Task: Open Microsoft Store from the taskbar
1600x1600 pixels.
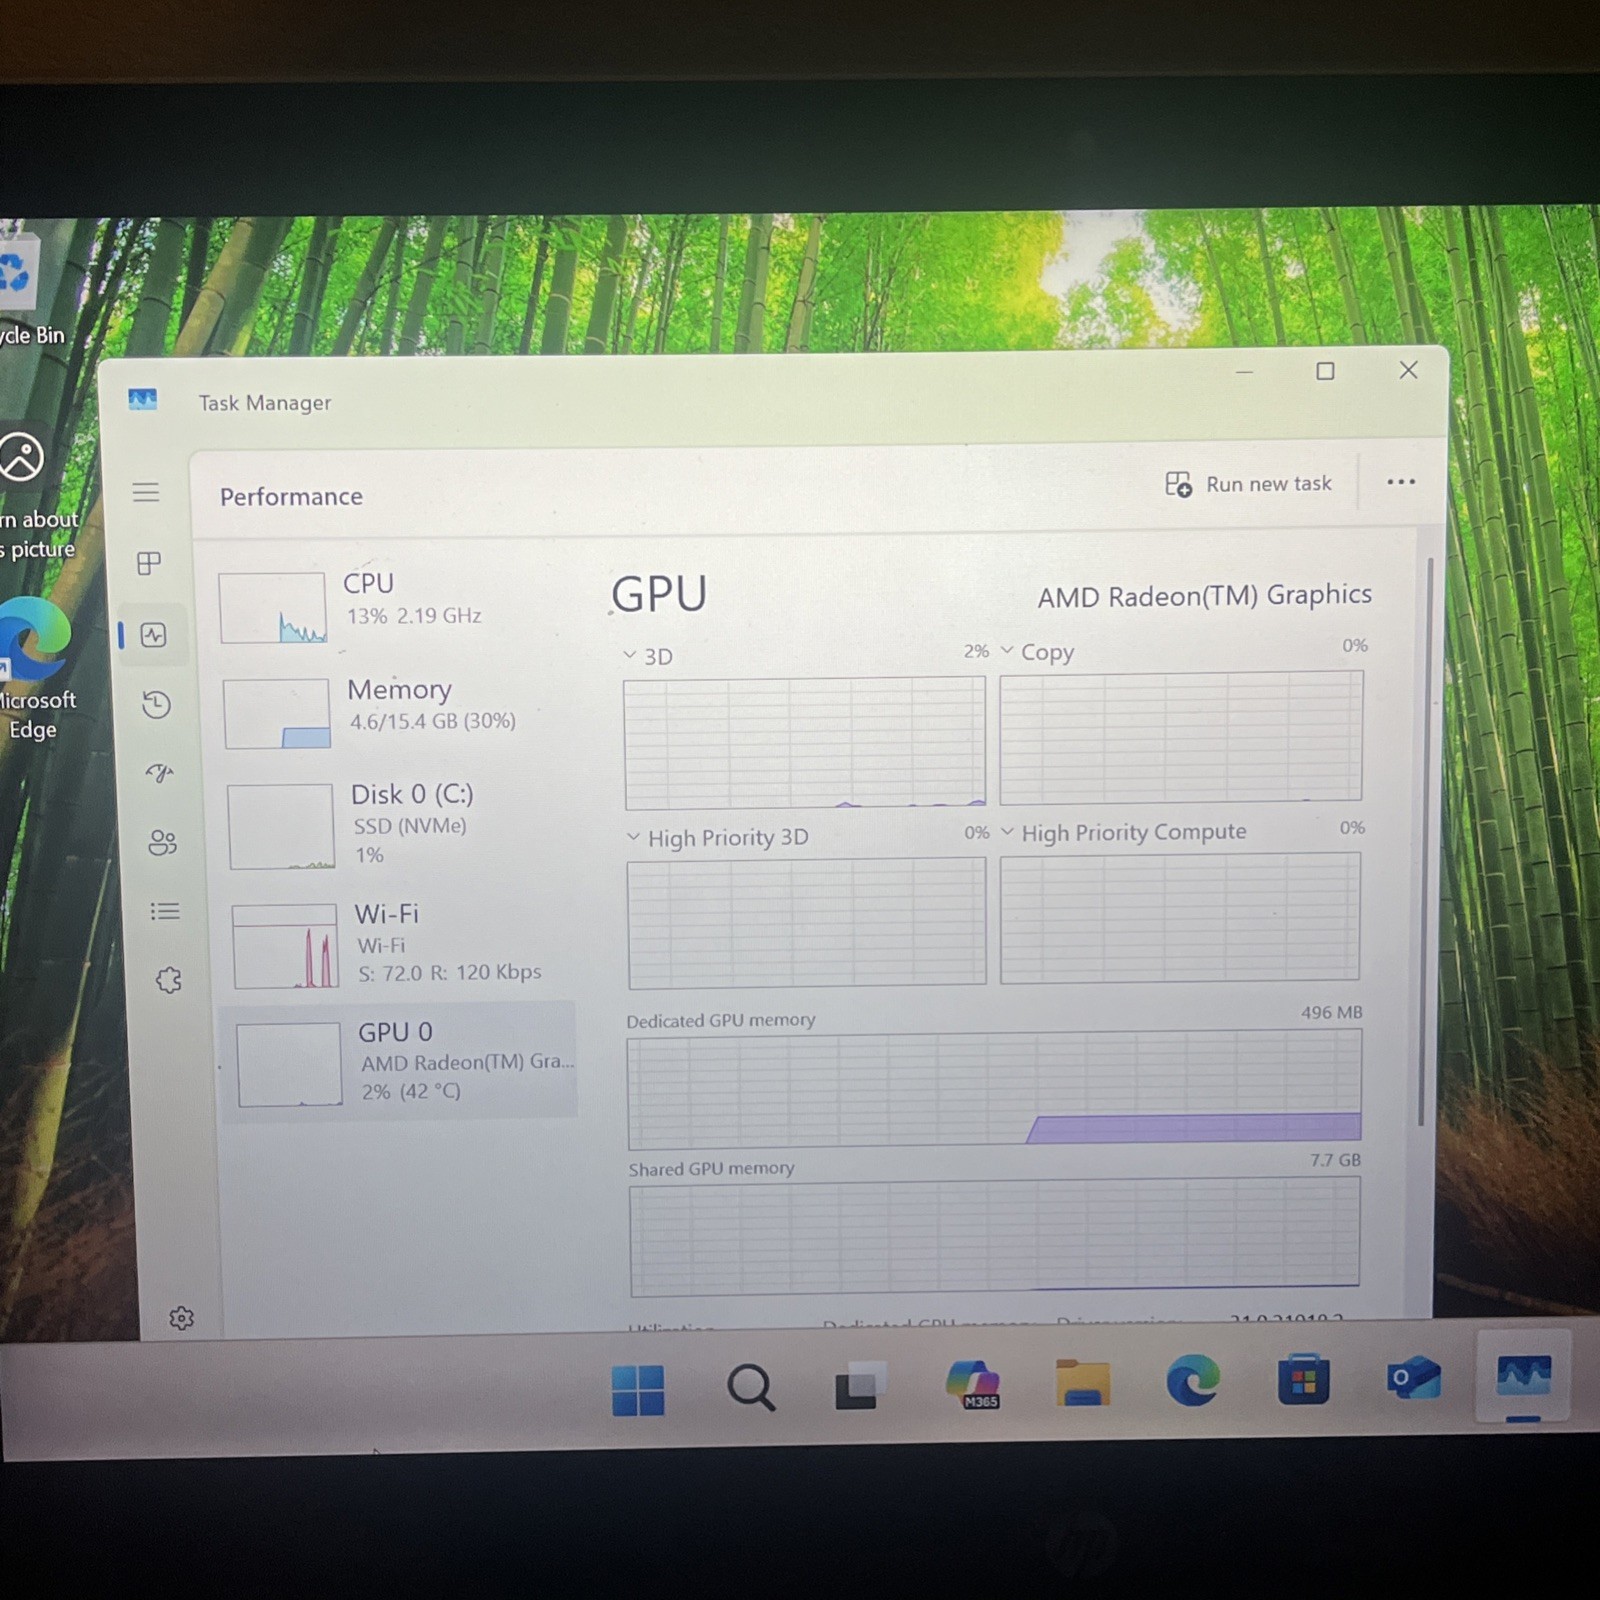Action: point(1303,1380)
